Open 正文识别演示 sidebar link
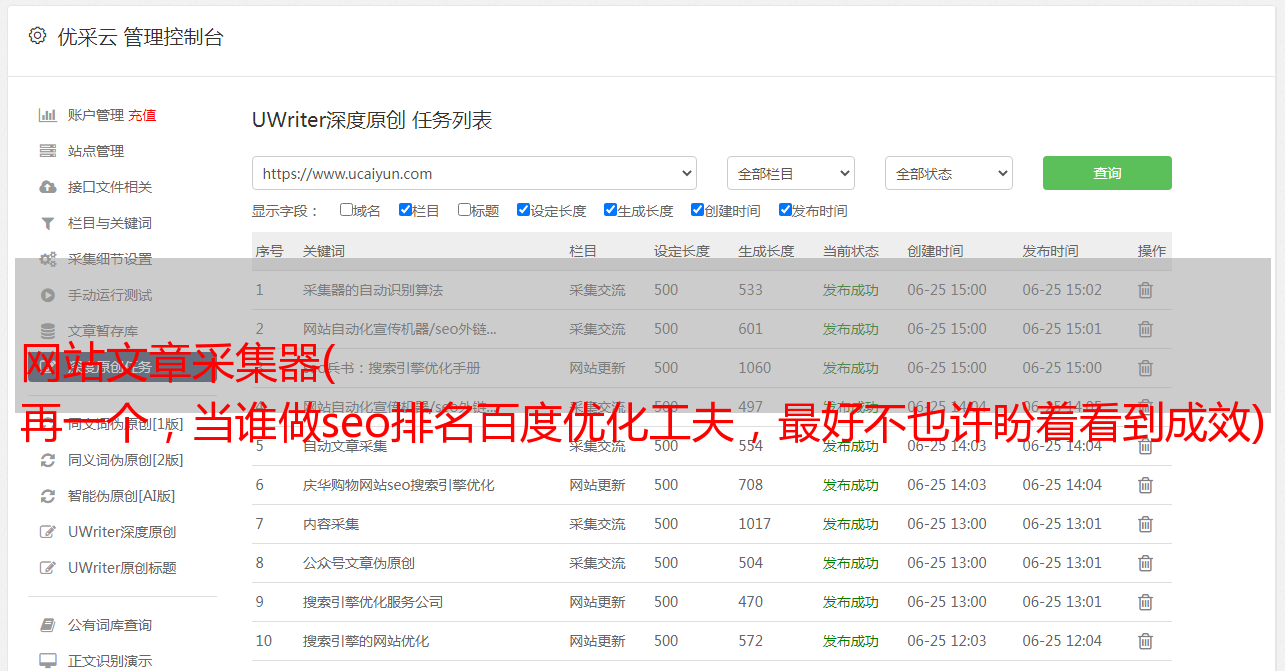Screen dimensions: 1285x671 click(110, 661)
